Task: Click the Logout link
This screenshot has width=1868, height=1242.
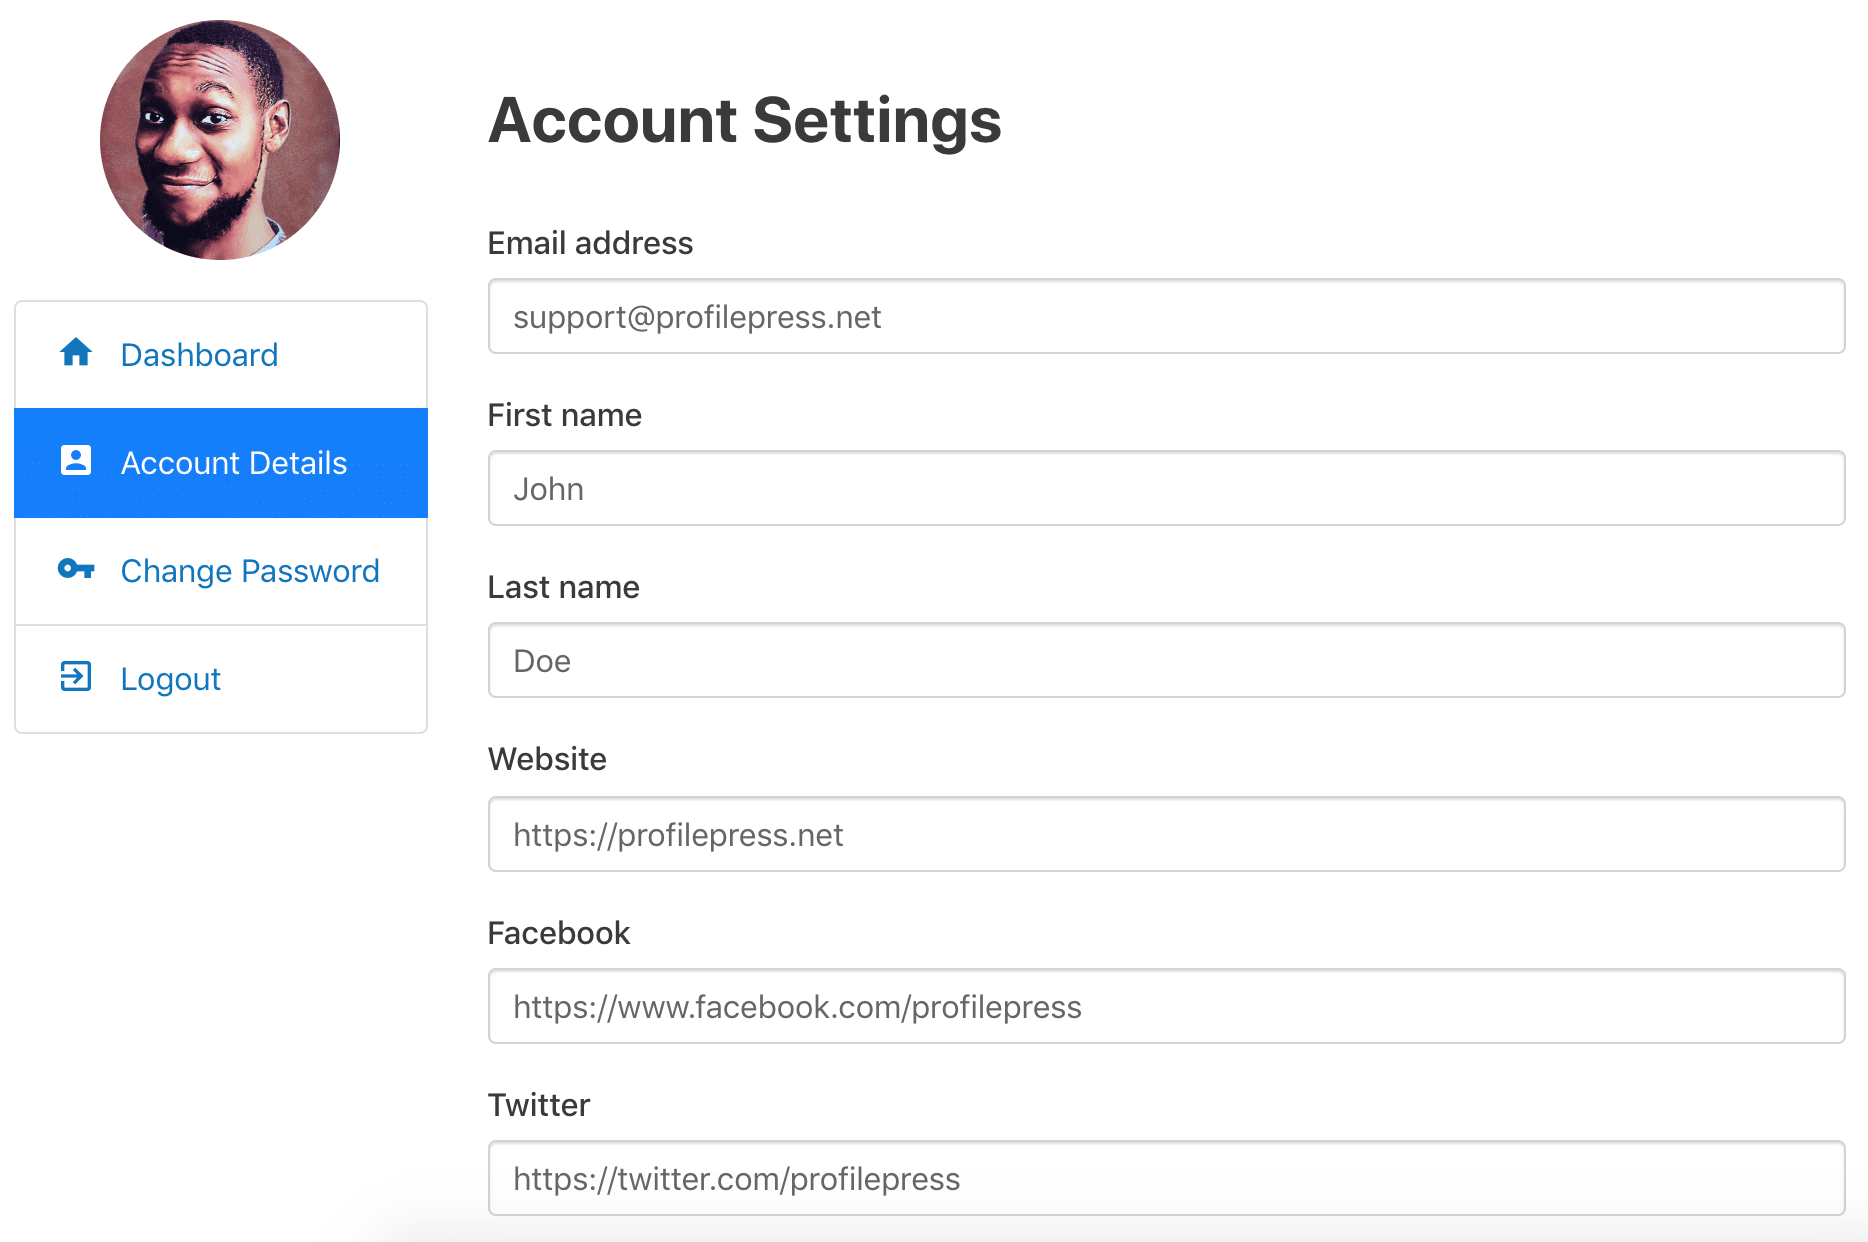Action: click(221, 679)
